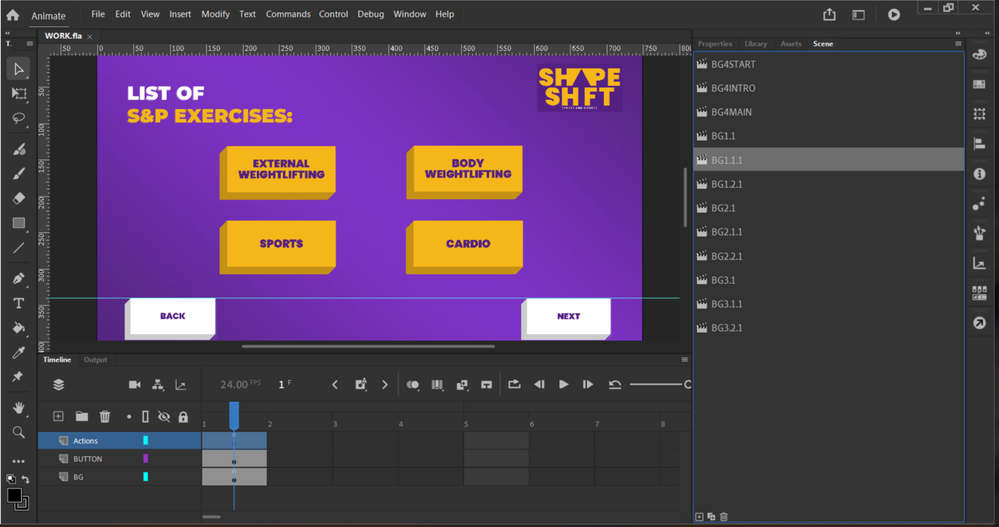
Task: Select the Classic Brush tool
Action: [18, 173]
